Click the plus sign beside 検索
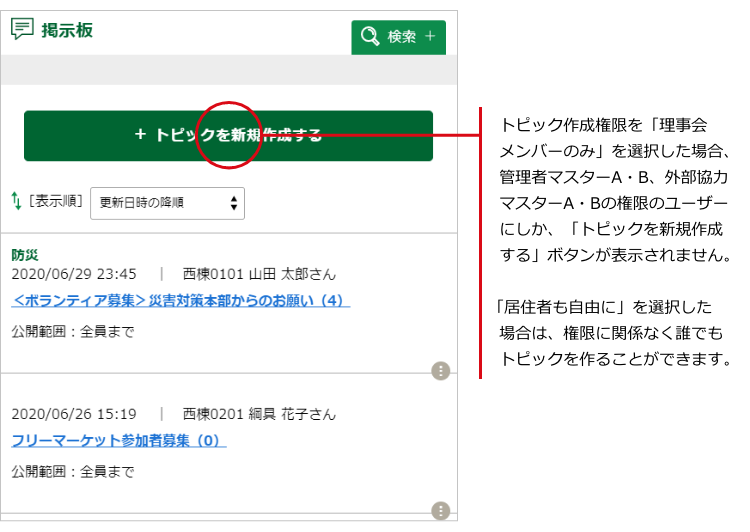The height and width of the screenshot is (532, 750). (x=430, y=37)
